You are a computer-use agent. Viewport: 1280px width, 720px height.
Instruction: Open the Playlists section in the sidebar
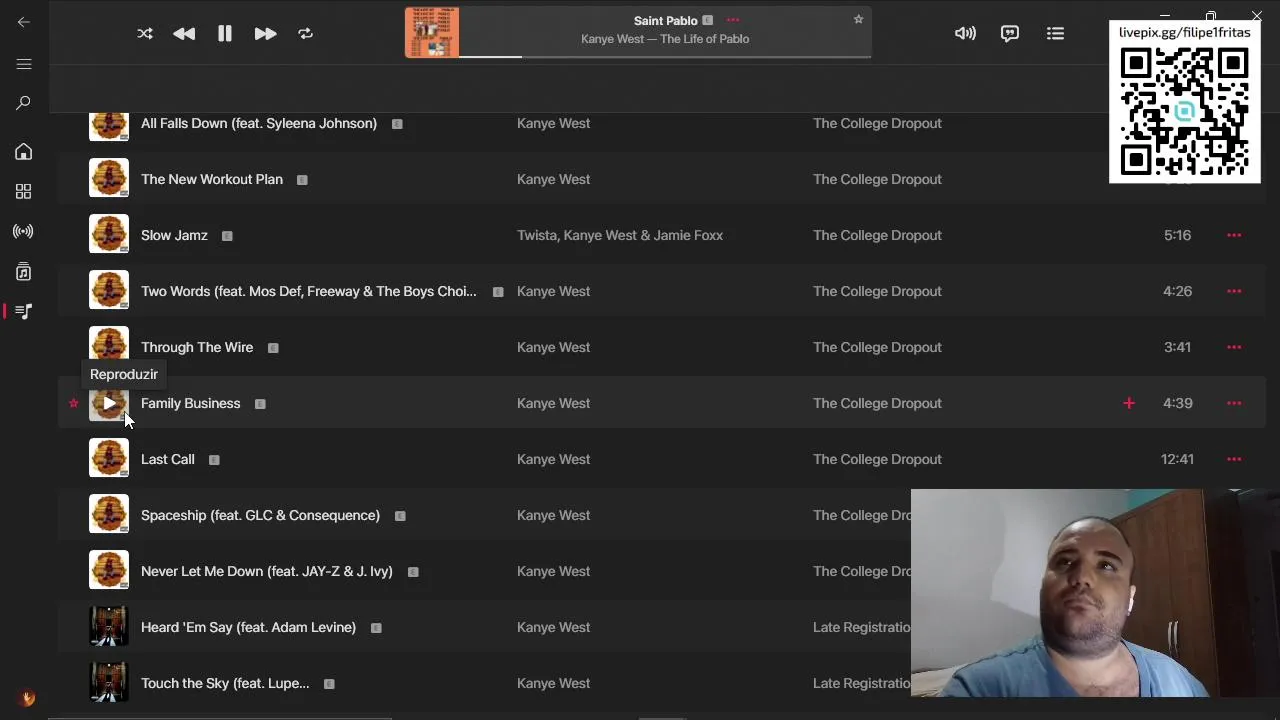pos(24,312)
